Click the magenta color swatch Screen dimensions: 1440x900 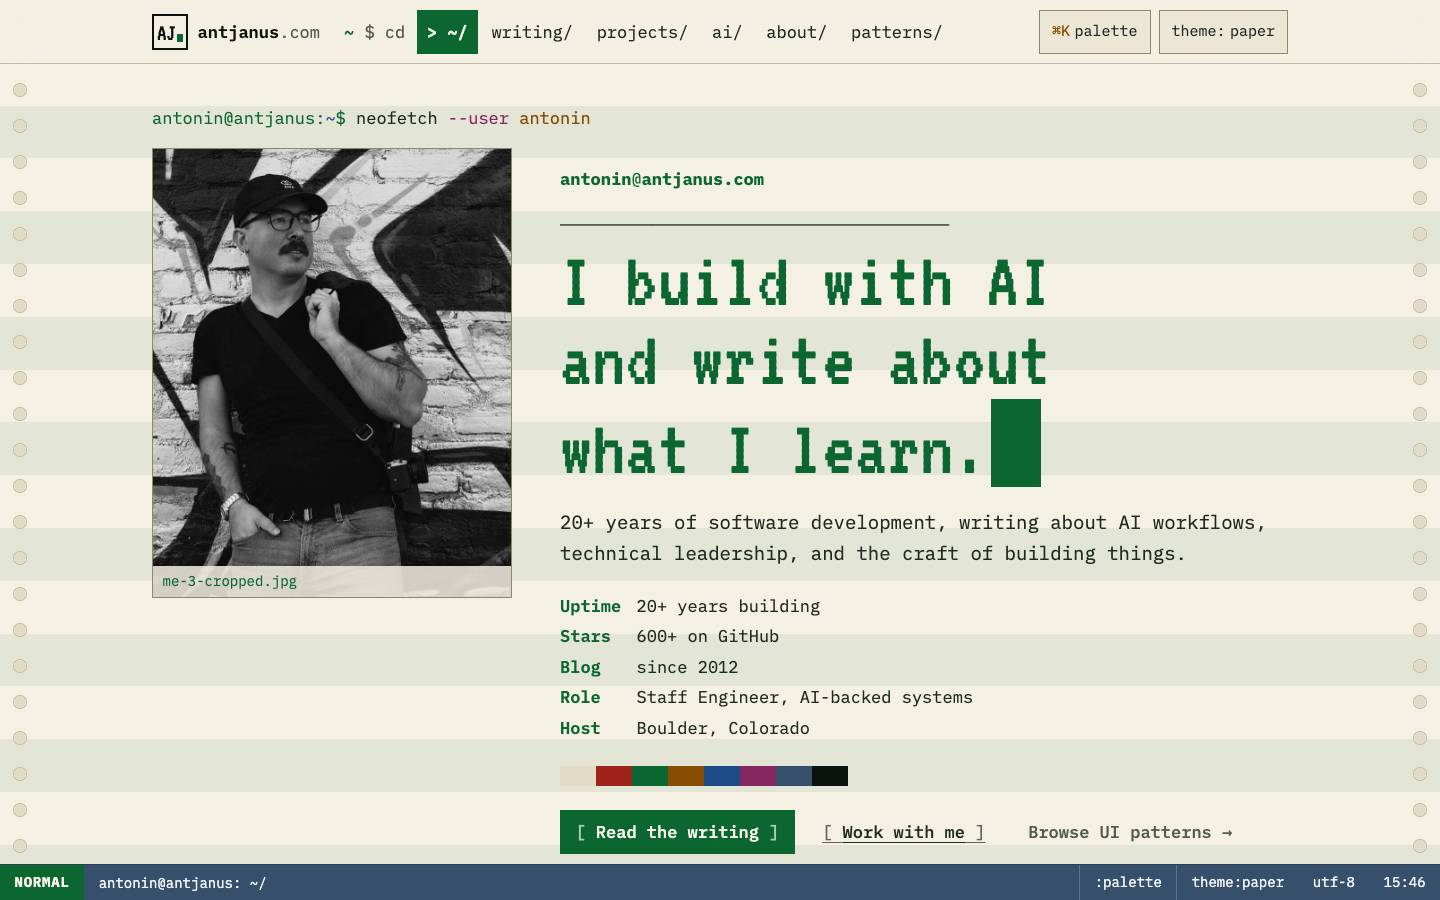(758, 776)
